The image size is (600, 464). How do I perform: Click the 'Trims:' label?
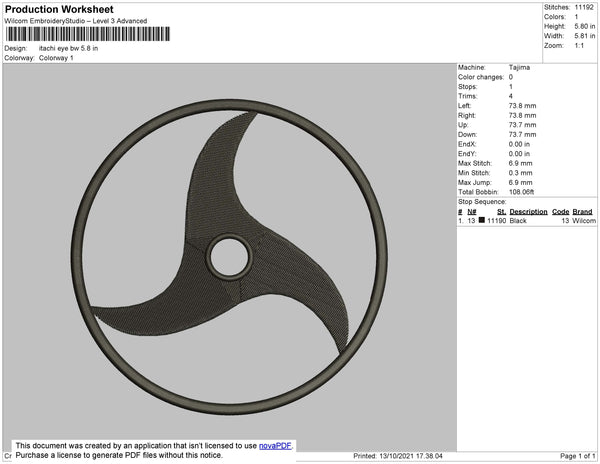coord(468,96)
